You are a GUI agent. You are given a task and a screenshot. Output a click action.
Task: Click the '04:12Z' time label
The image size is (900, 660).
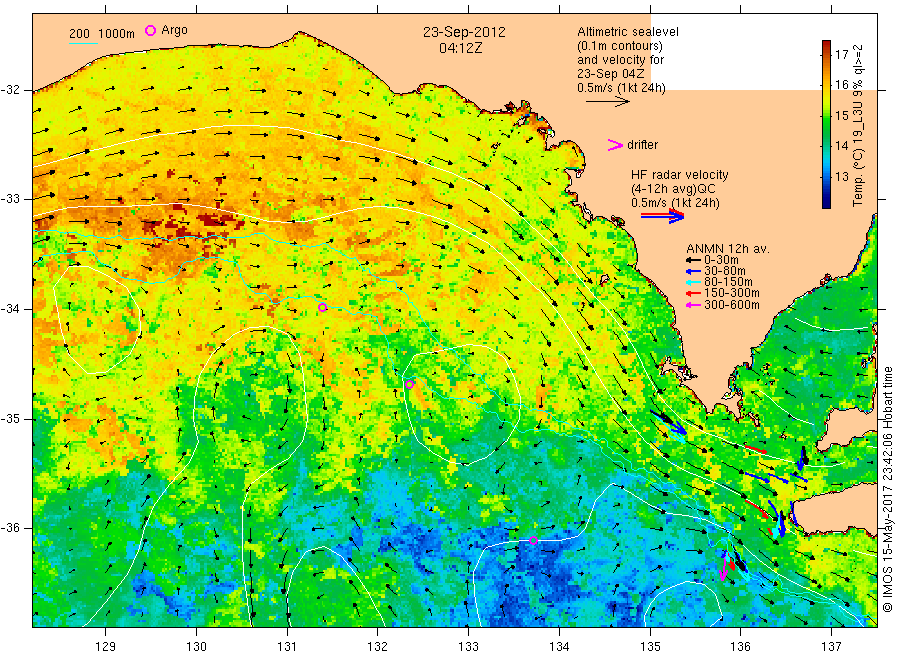click(461, 48)
